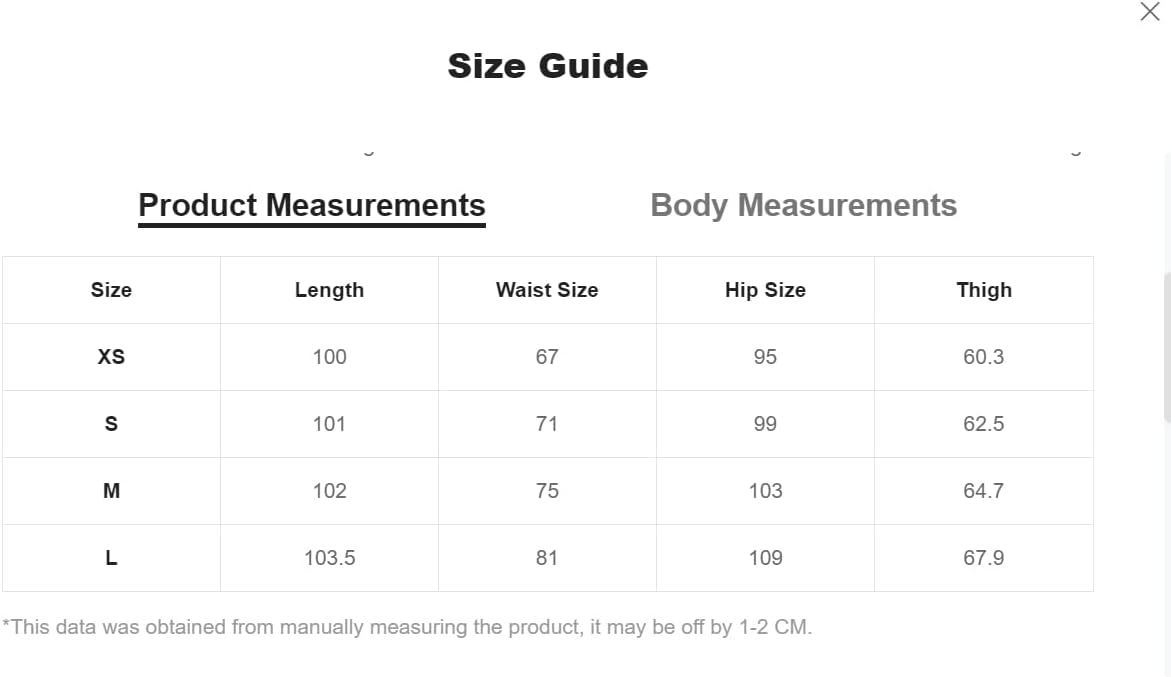Close the Size Guide dialog
The width and height of the screenshot is (1171, 677).
click(x=1149, y=11)
